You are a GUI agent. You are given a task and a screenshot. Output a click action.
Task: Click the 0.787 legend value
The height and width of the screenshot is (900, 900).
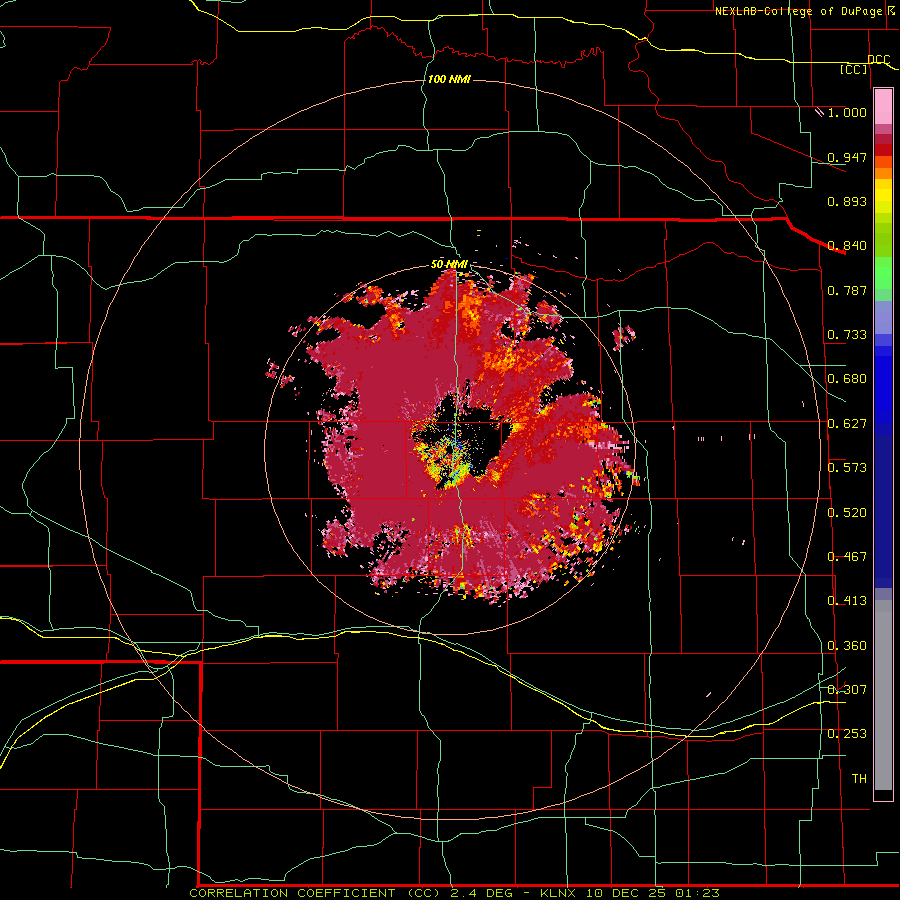click(847, 290)
